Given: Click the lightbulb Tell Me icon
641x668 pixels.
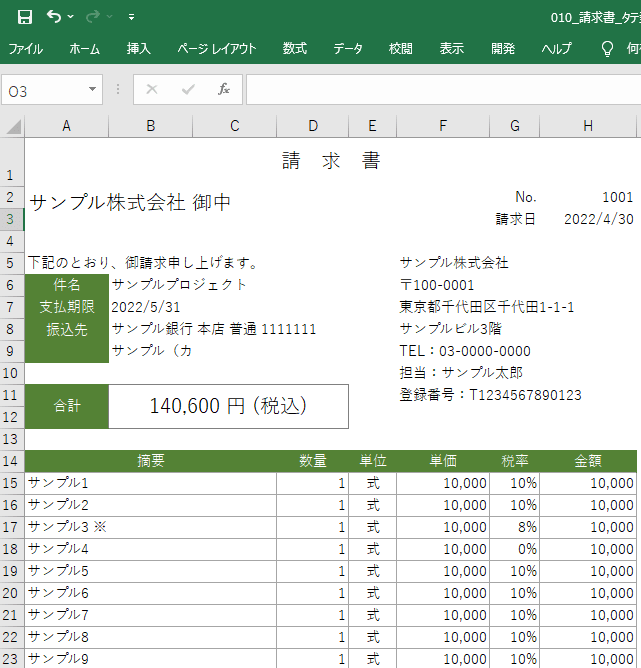Looking at the screenshot, I should 607,49.
